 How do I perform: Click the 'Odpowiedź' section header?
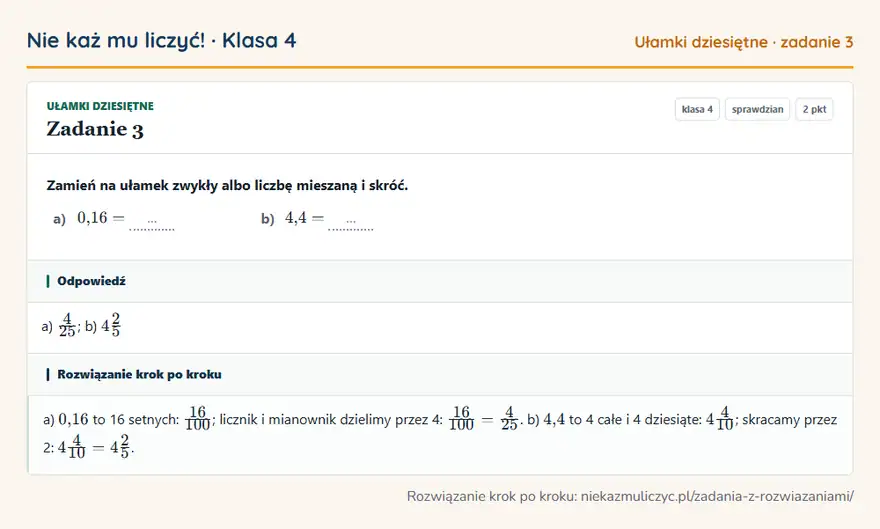[x=91, y=281]
